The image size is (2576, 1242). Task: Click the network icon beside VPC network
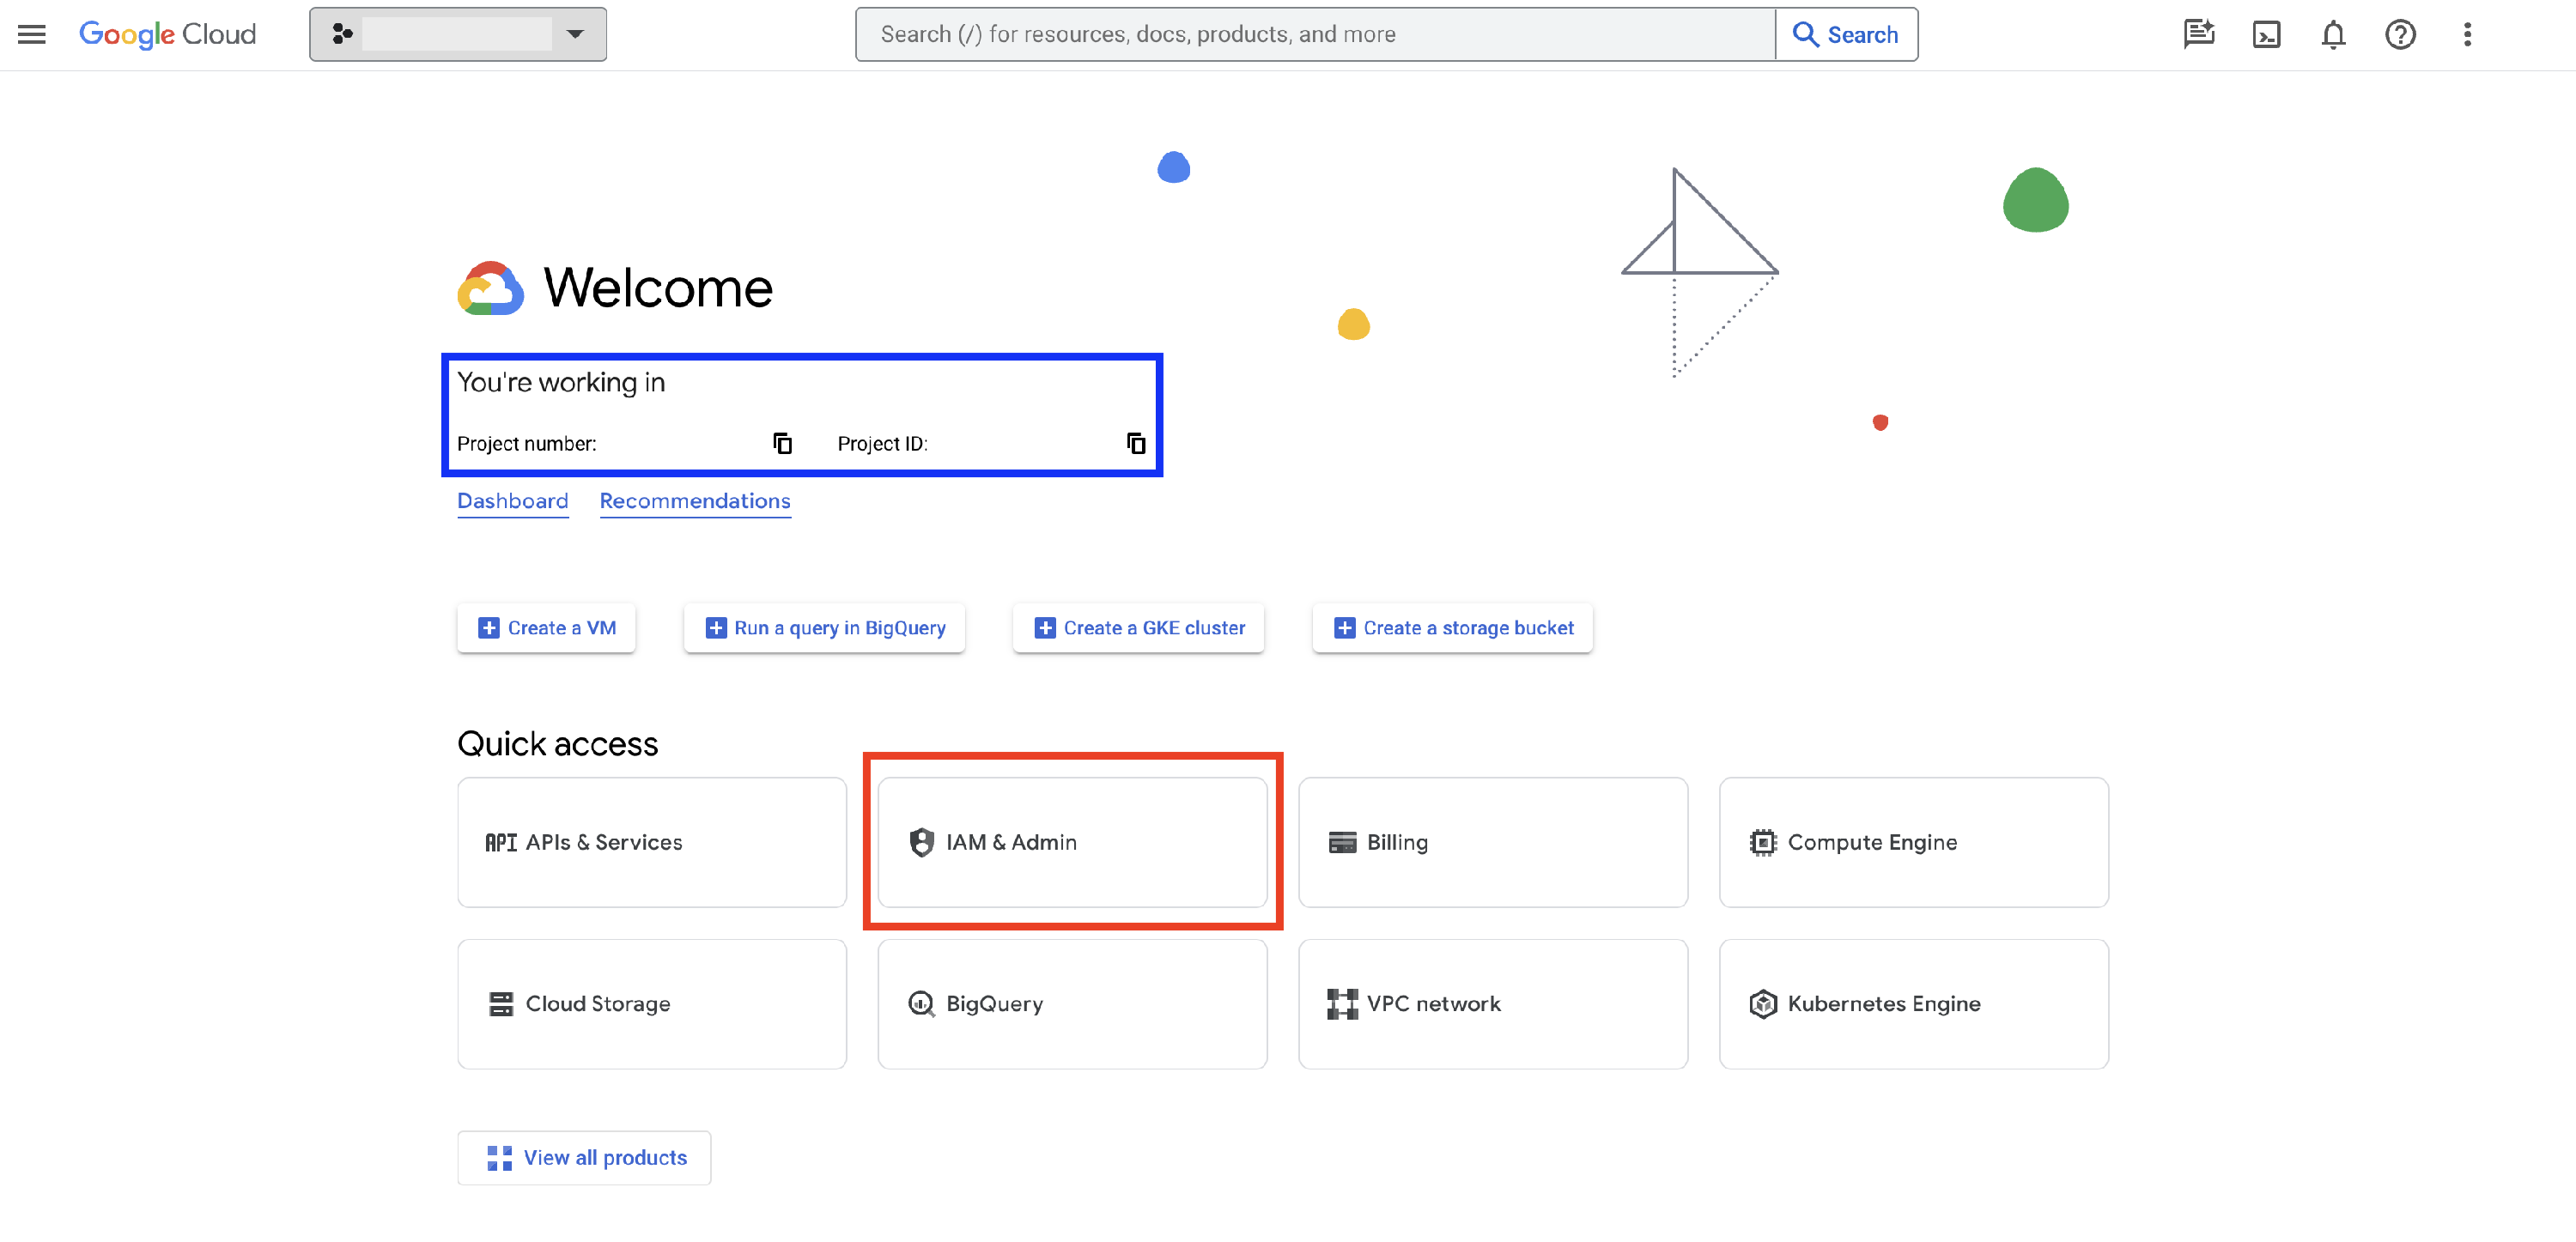tap(1342, 1003)
